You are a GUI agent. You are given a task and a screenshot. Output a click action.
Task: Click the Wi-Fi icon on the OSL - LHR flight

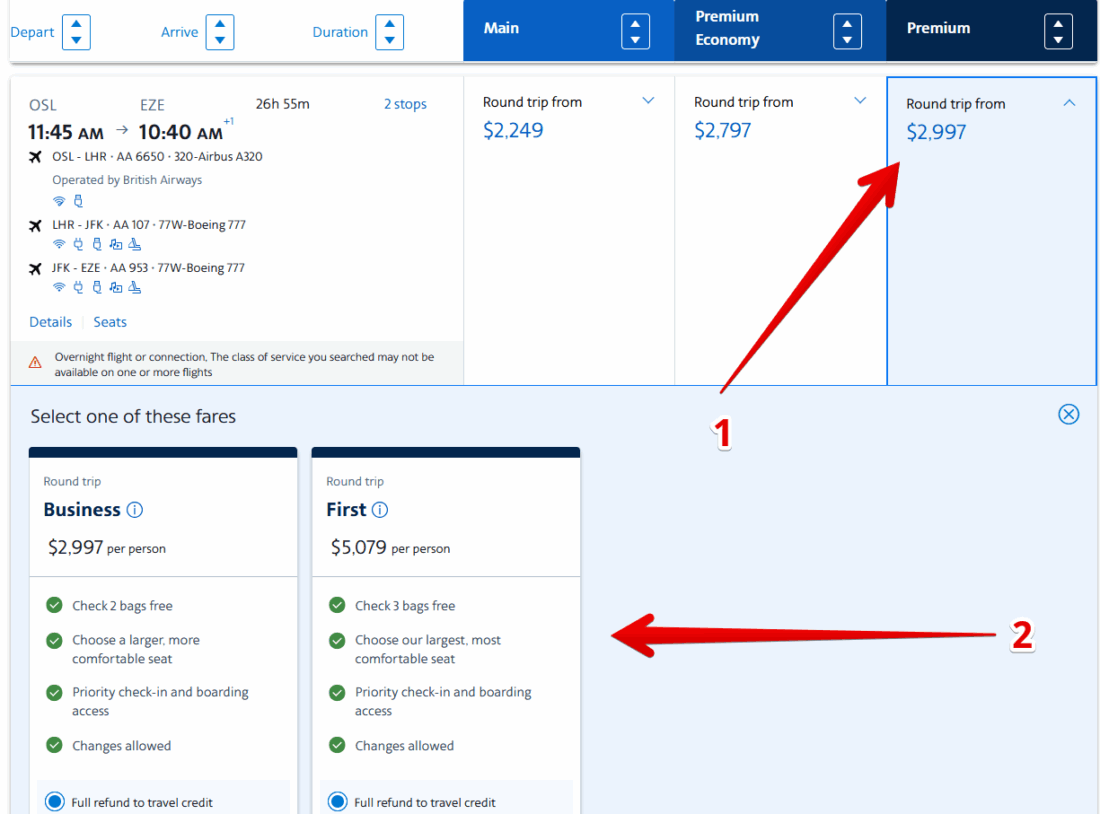click(x=59, y=201)
